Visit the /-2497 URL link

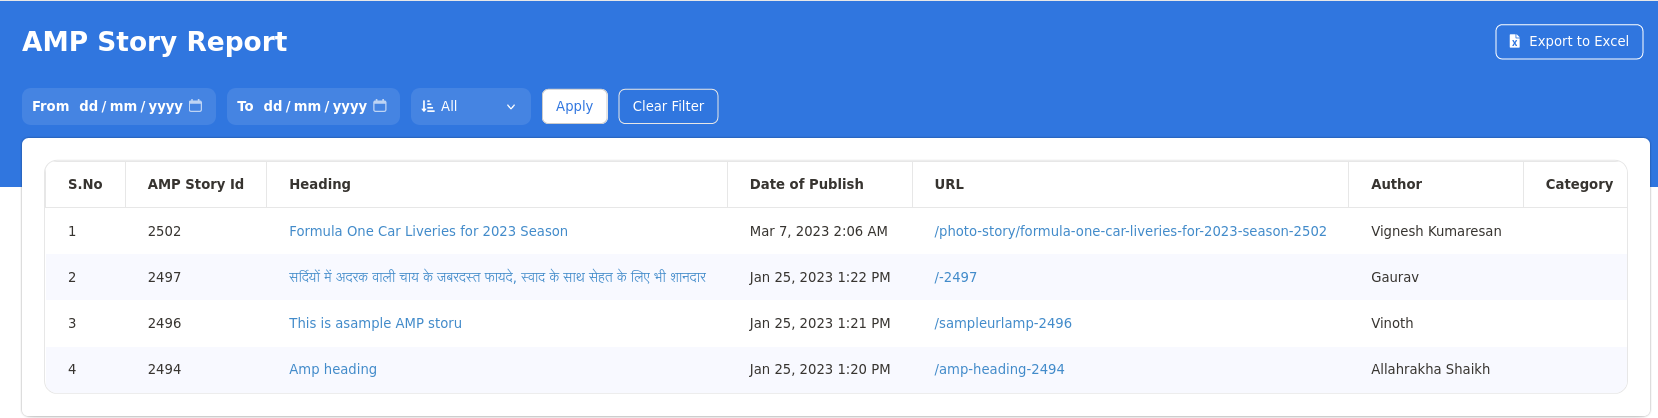click(955, 277)
